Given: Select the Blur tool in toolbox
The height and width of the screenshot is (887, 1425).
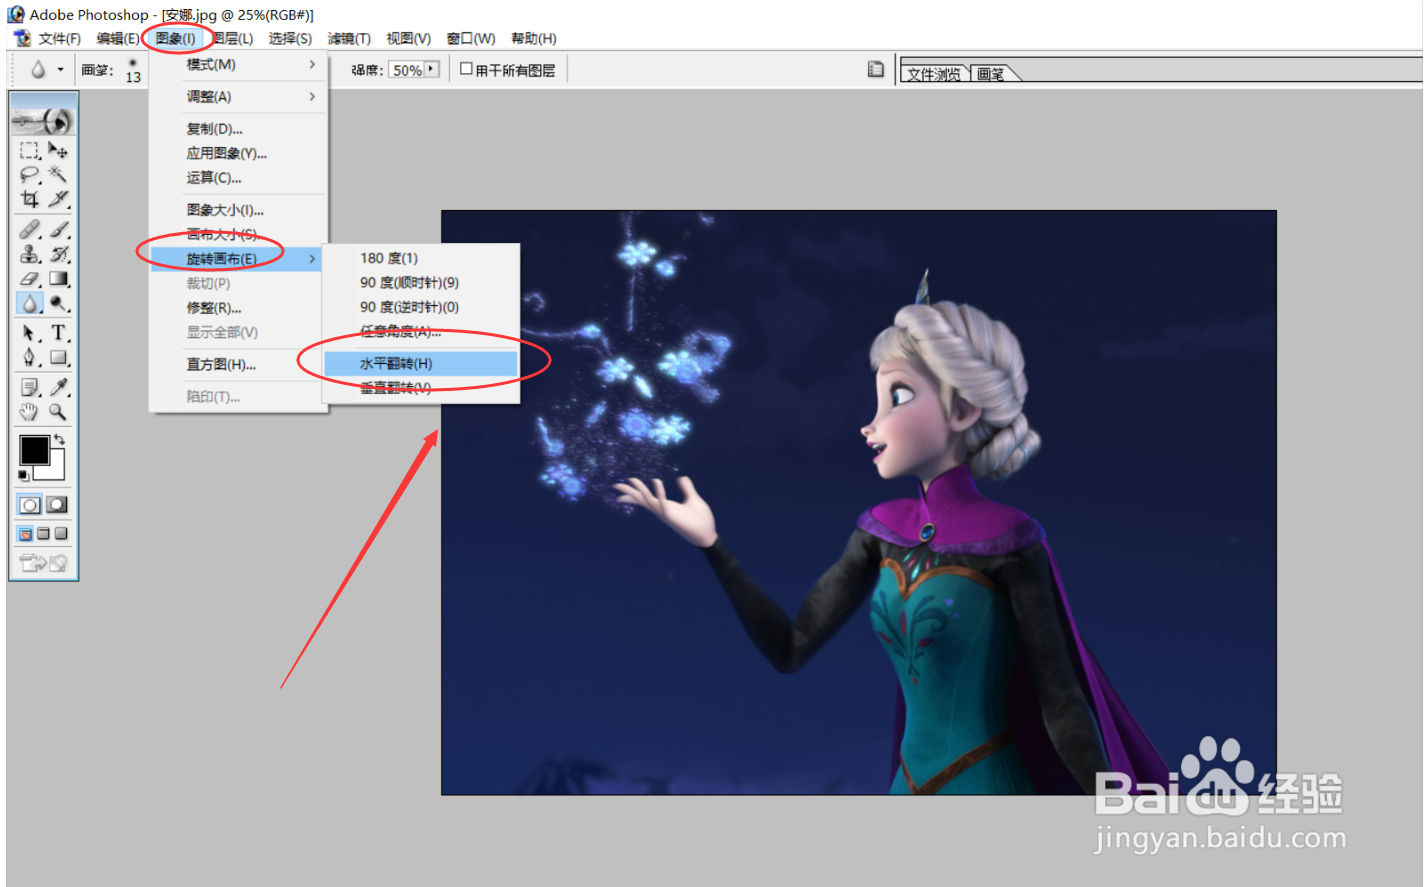Looking at the screenshot, I should pos(30,303).
